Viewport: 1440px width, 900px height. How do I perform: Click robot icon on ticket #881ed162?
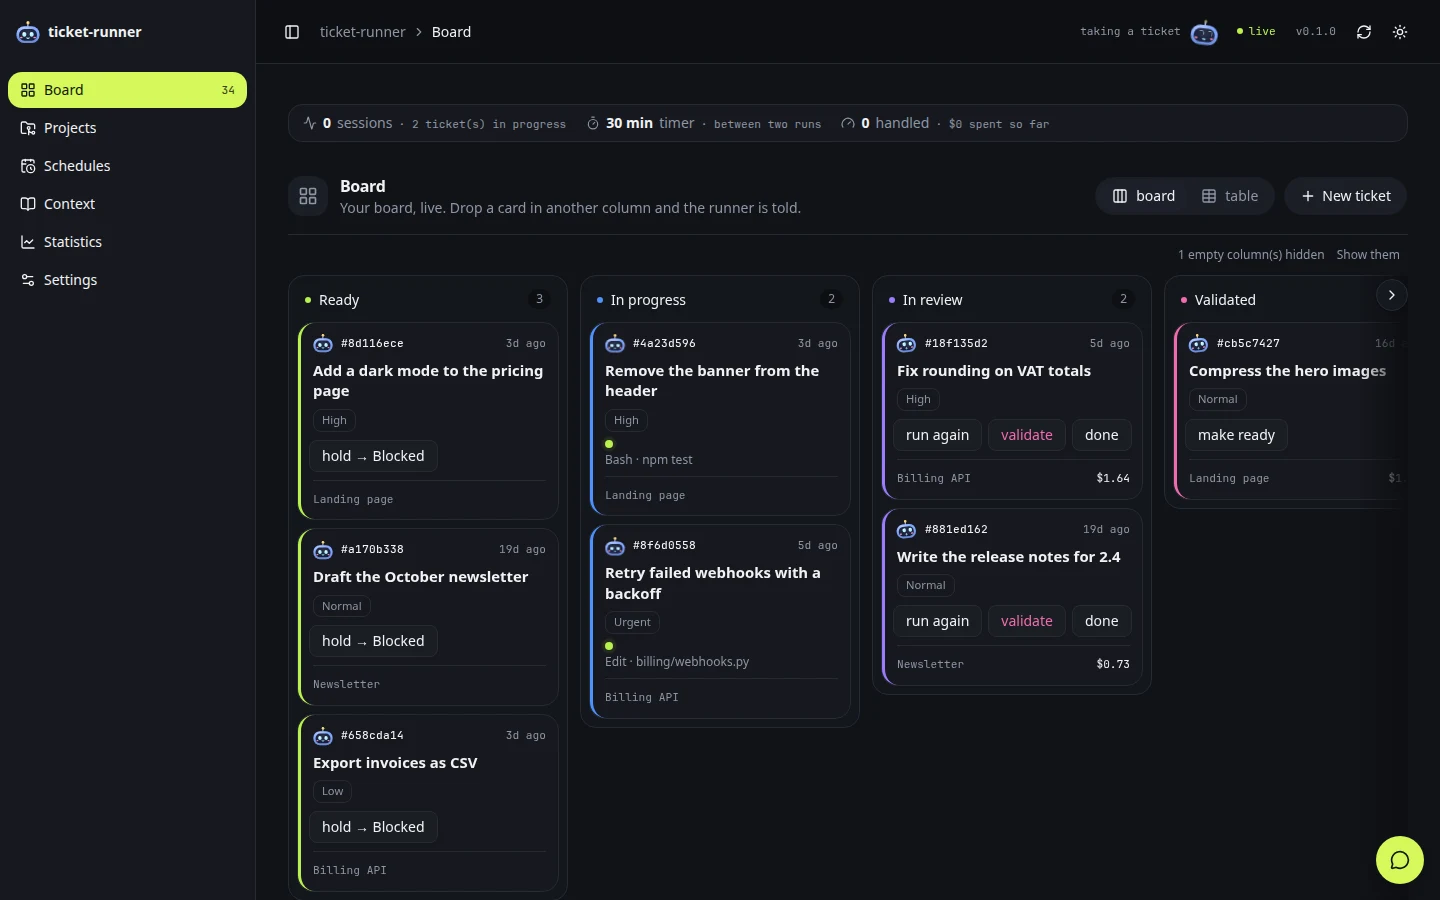907,529
